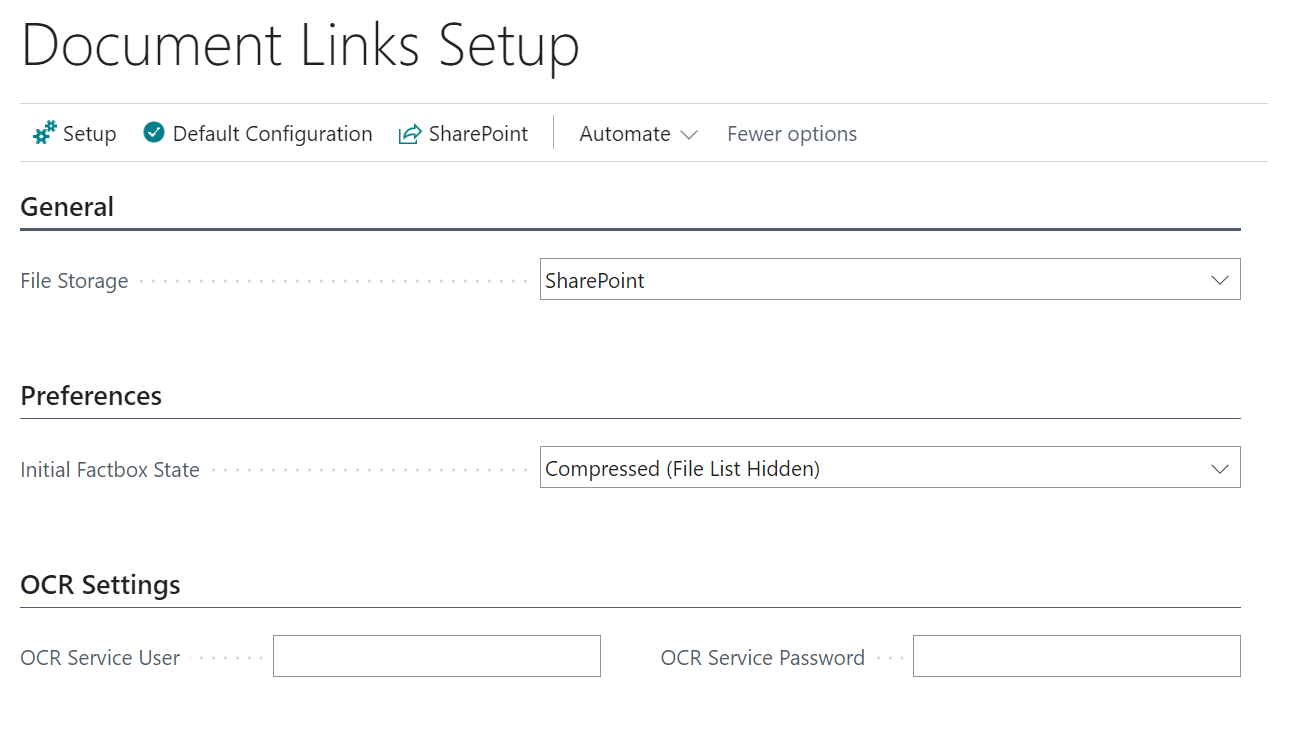Collapse the General section
1294x729 pixels.
[67, 207]
